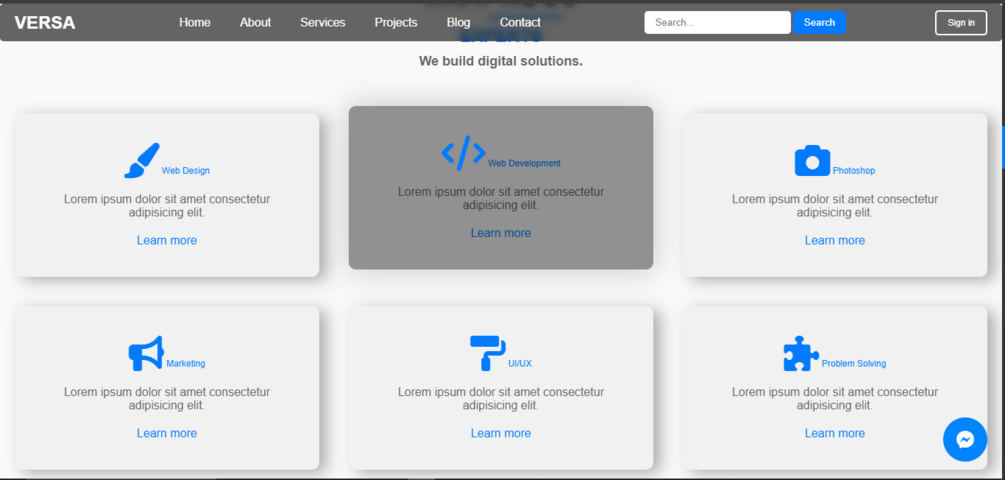Click Learn more under Problem Solving
This screenshot has height=480, width=1005.
(x=835, y=433)
